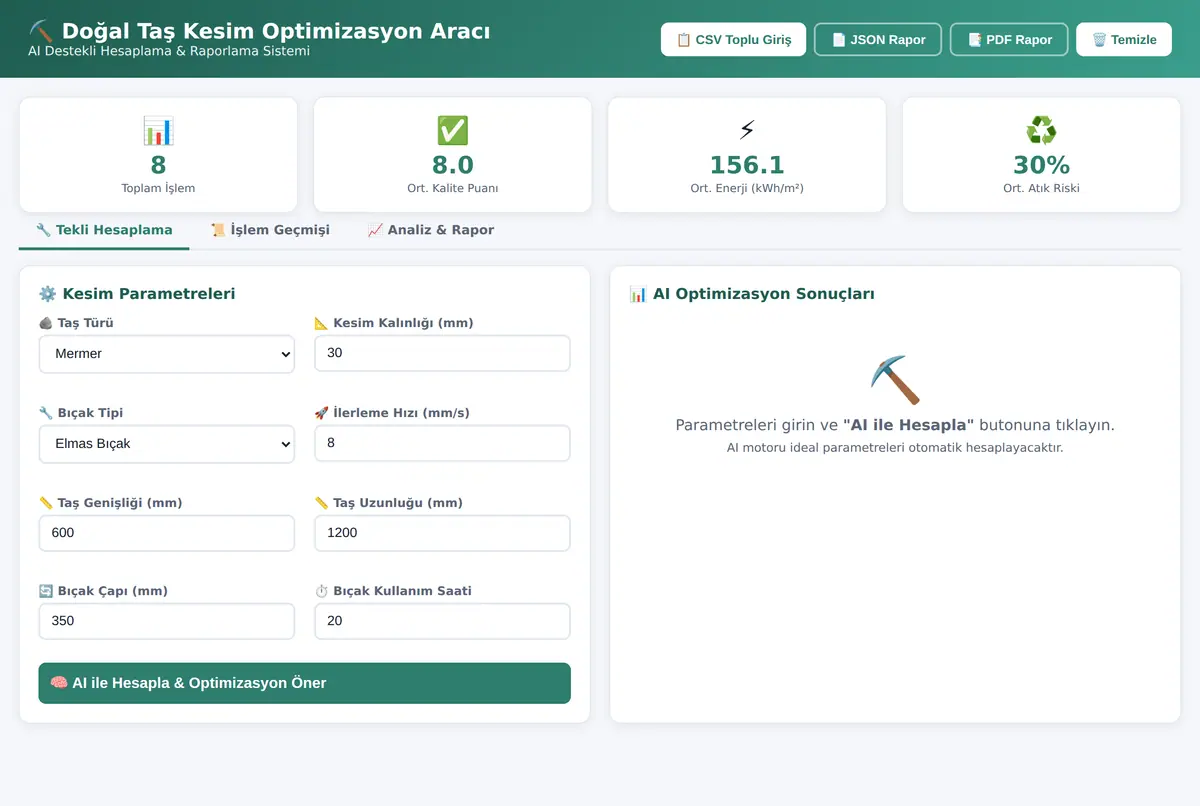The height and width of the screenshot is (806, 1200).
Task: Click the Kesim Parametreleri heading
Action: pos(149,294)
